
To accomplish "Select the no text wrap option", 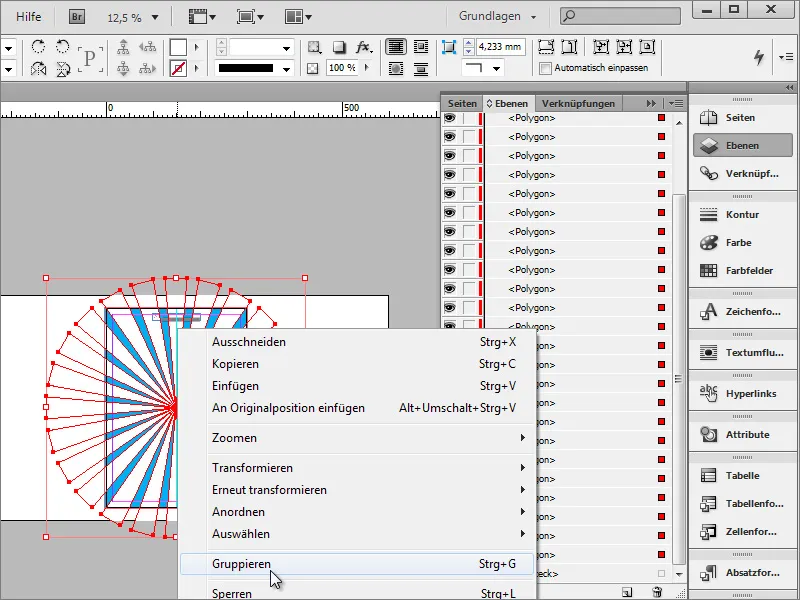I will click(x=396, y=47).
